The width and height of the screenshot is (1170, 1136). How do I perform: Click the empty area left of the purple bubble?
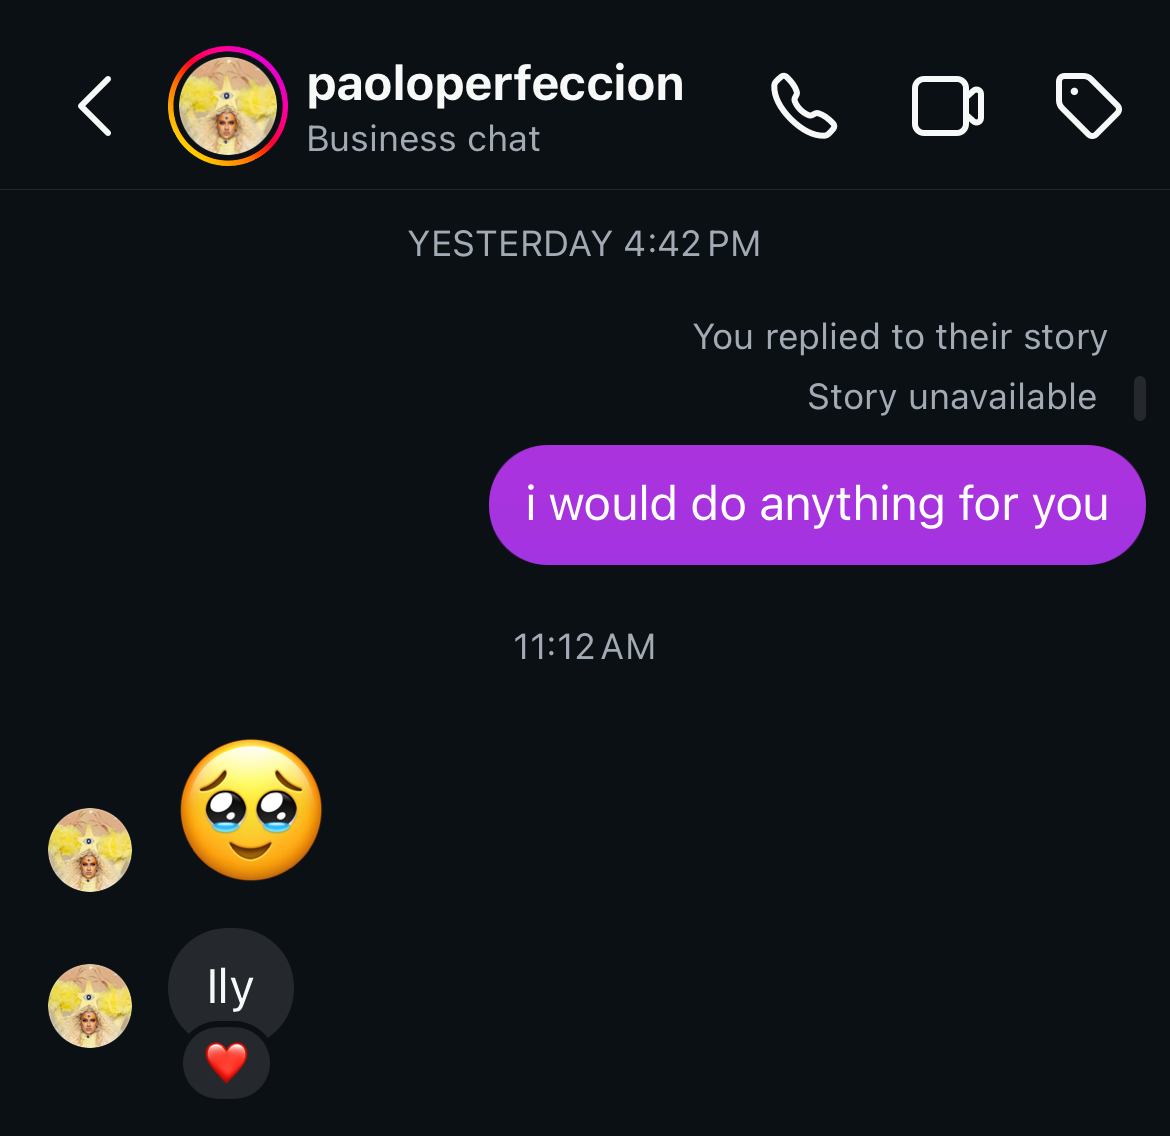tap(250, 505)
